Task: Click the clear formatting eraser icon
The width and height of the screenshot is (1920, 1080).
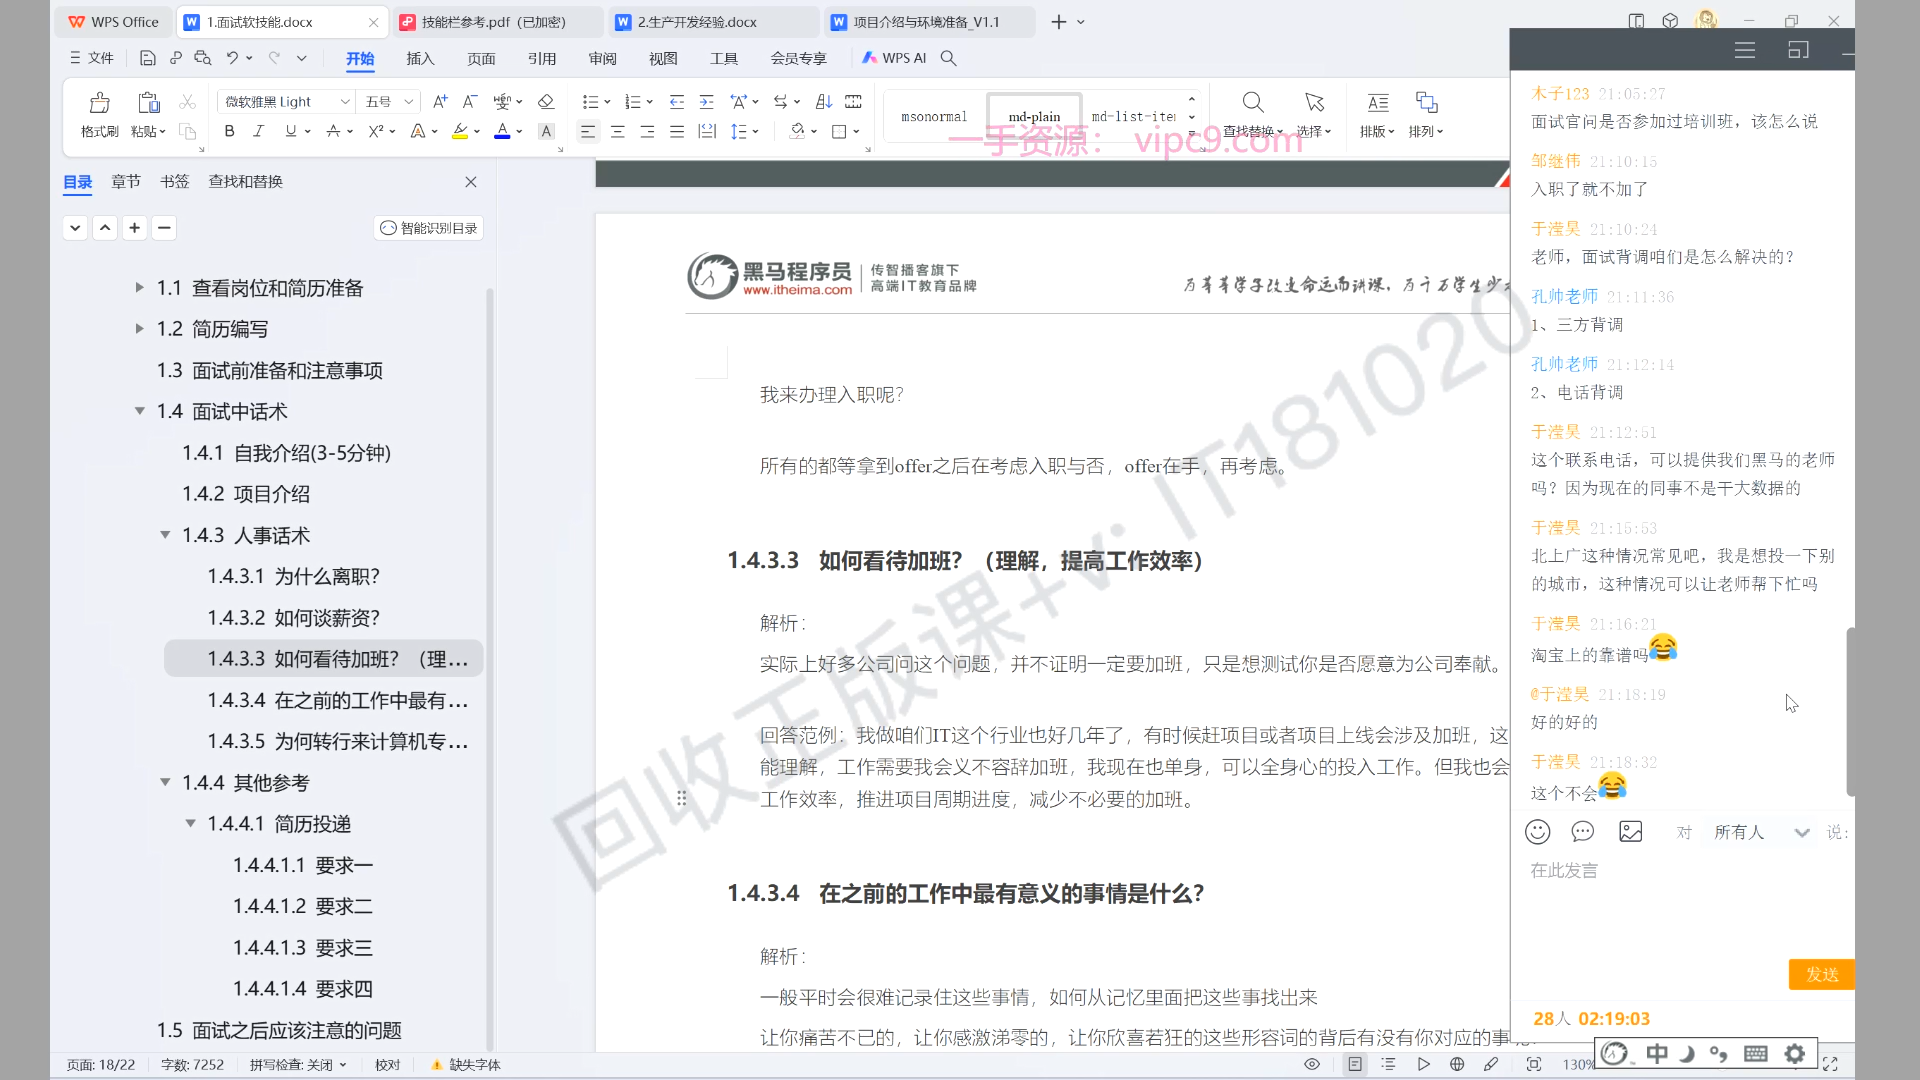Action: 545,102
